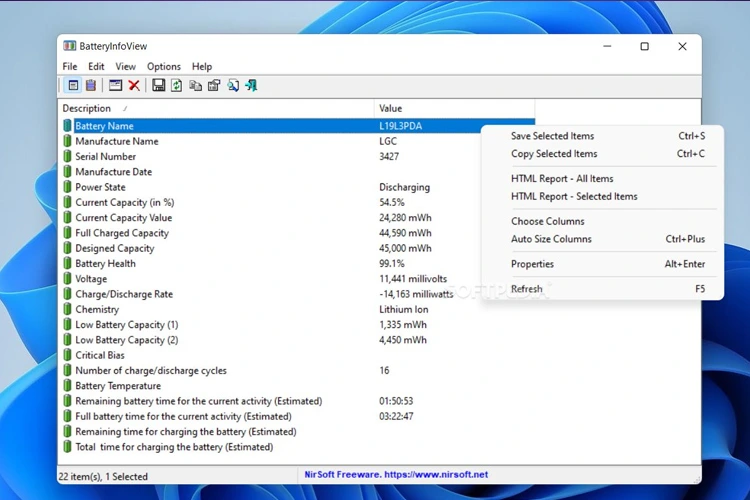Select HTML Report - All Items
750x500 pixels.
603,178
